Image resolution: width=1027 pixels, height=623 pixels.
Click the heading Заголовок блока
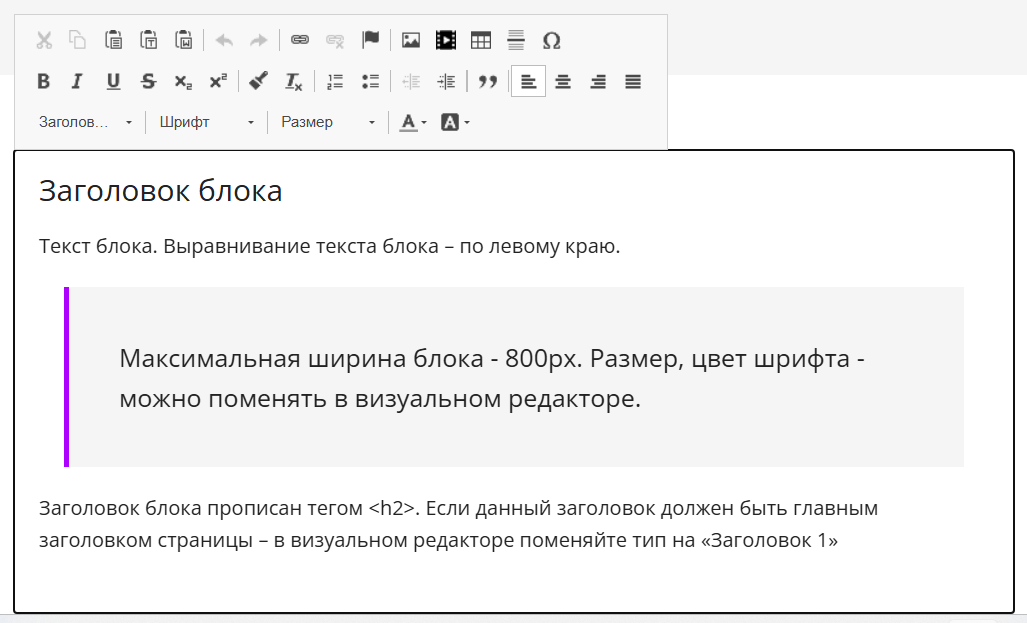[160, 191]
